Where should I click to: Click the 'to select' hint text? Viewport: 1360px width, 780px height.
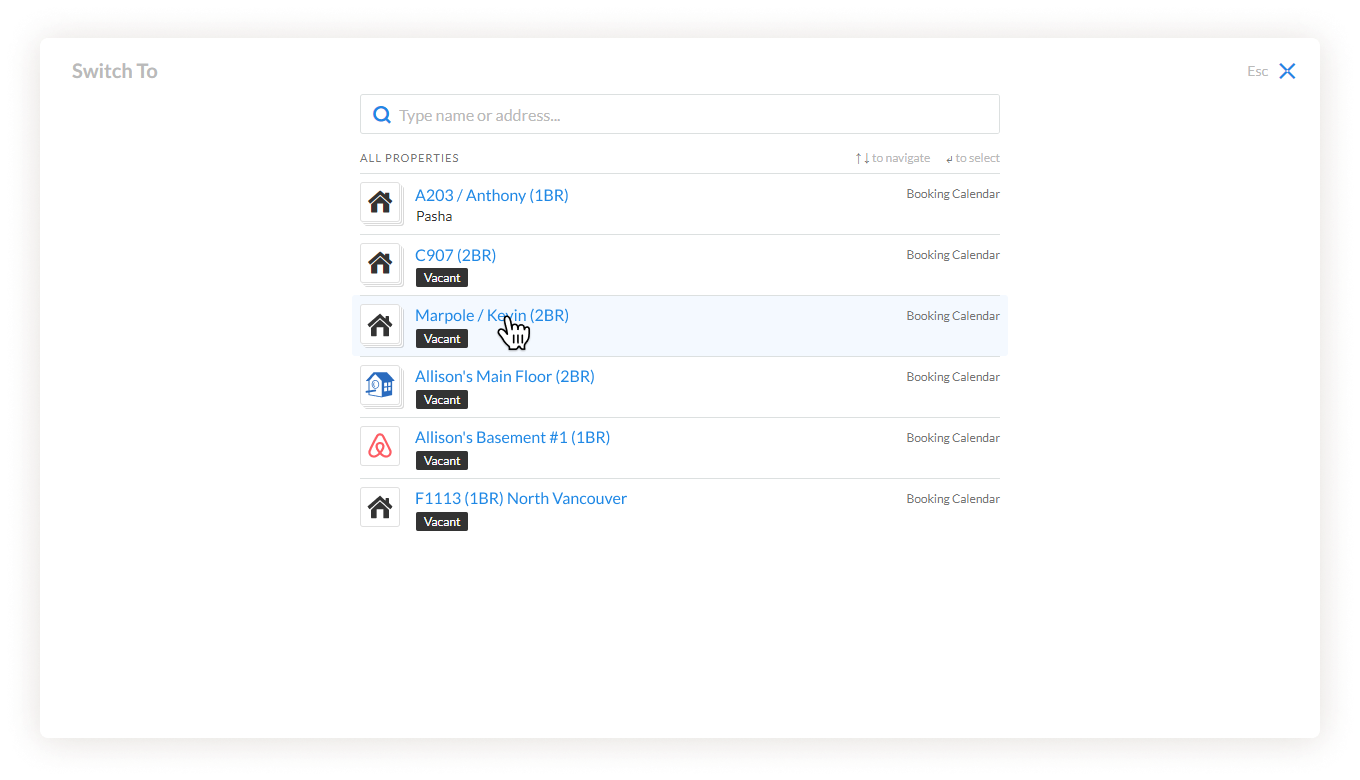coord(977,158)
